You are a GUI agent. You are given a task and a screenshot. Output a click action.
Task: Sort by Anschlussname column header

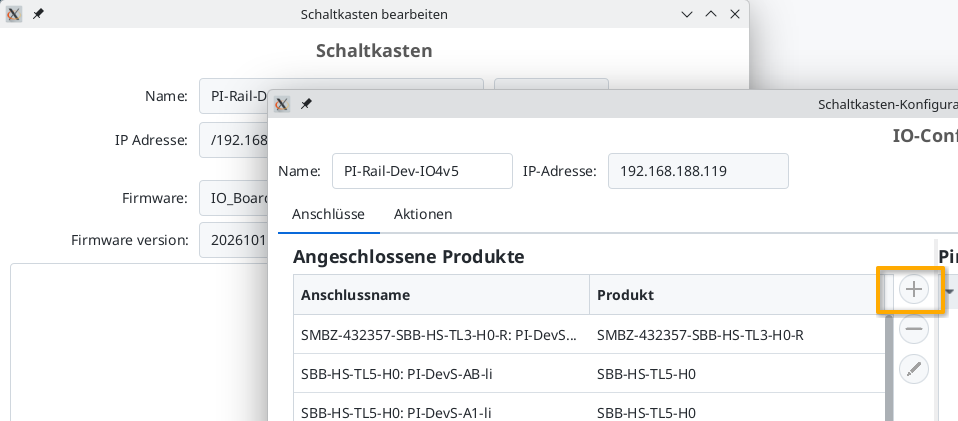coord(441,295)
